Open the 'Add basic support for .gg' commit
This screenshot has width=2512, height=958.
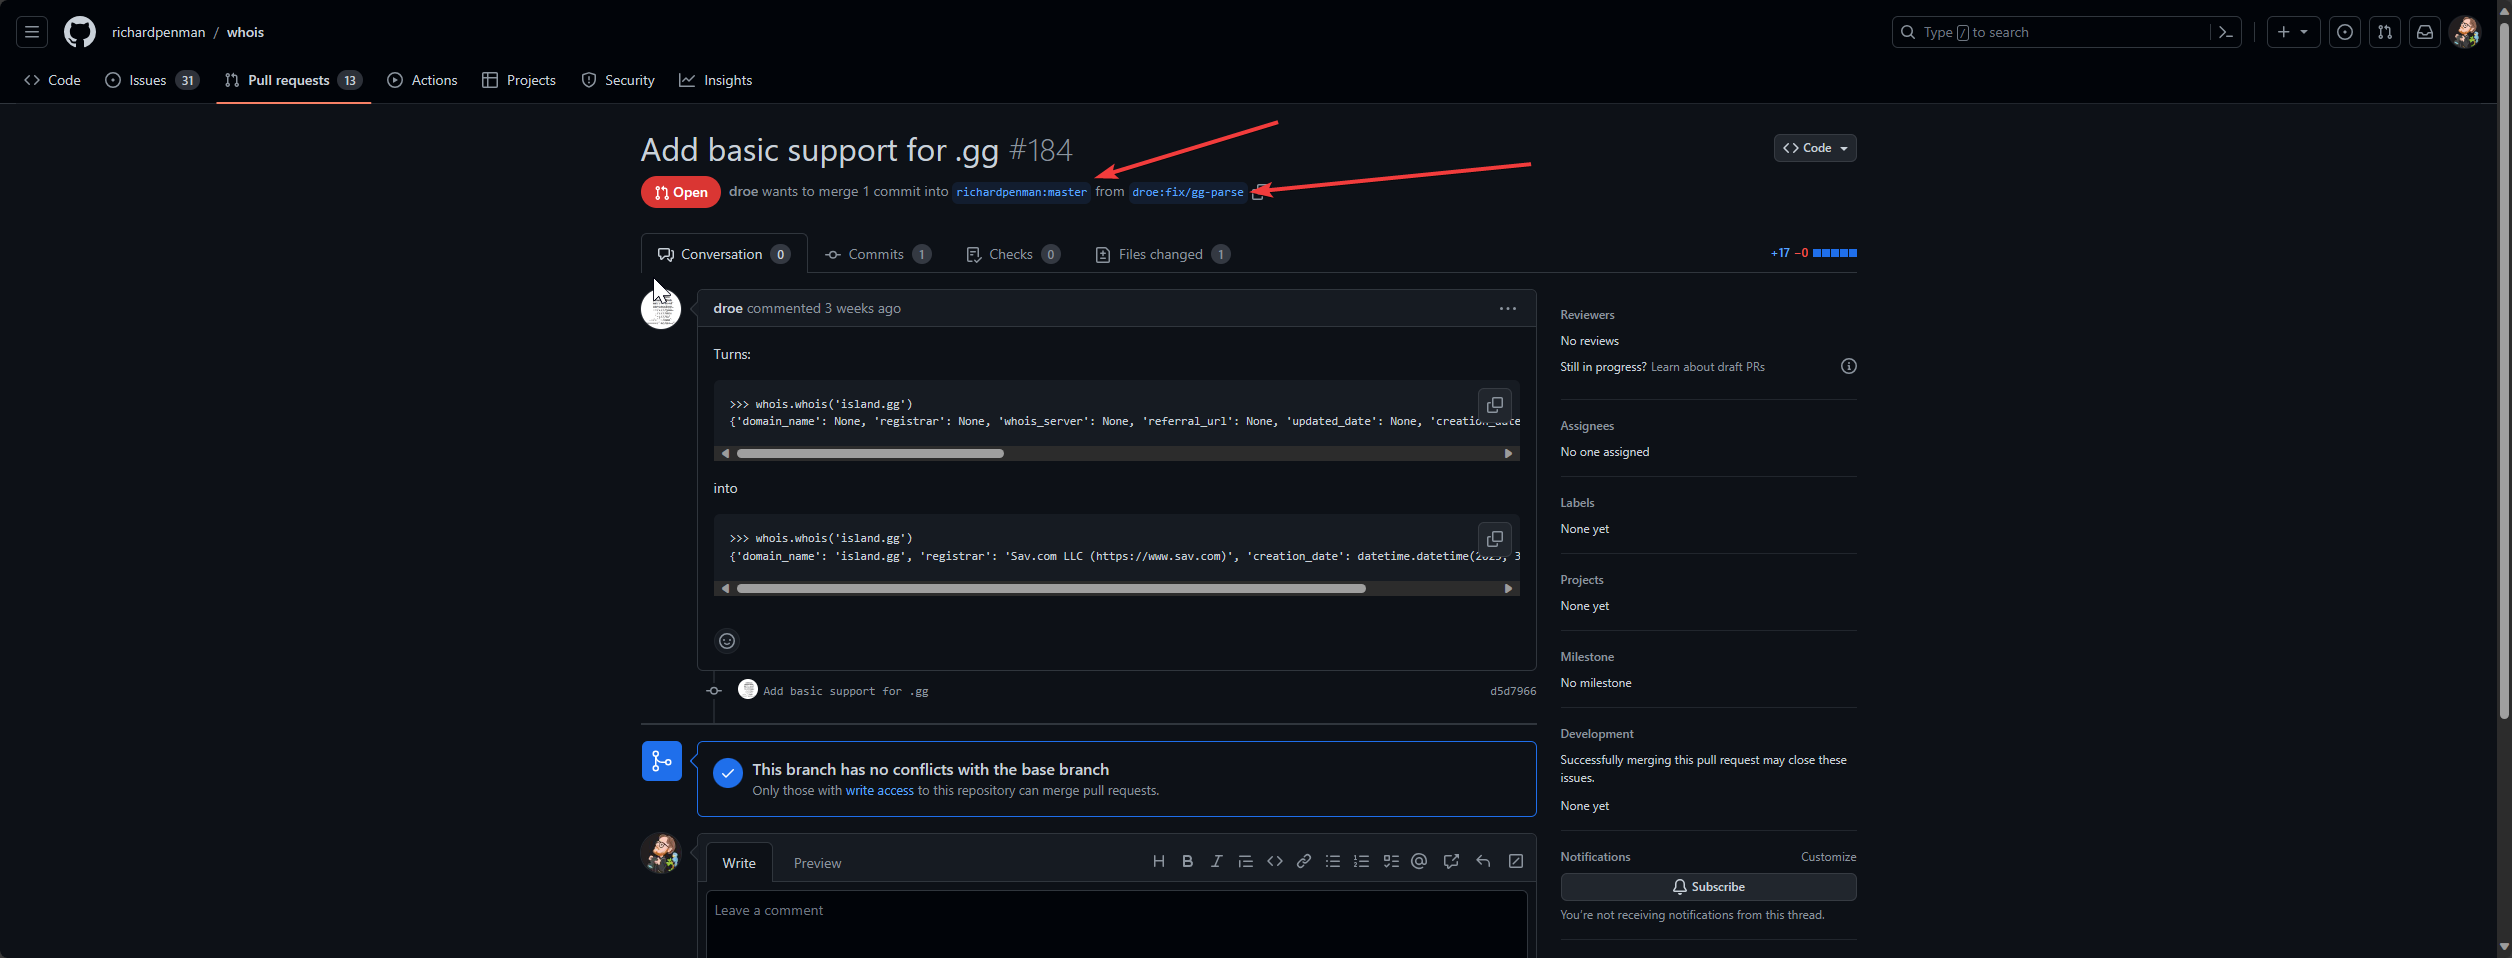(x=845, y=691)
